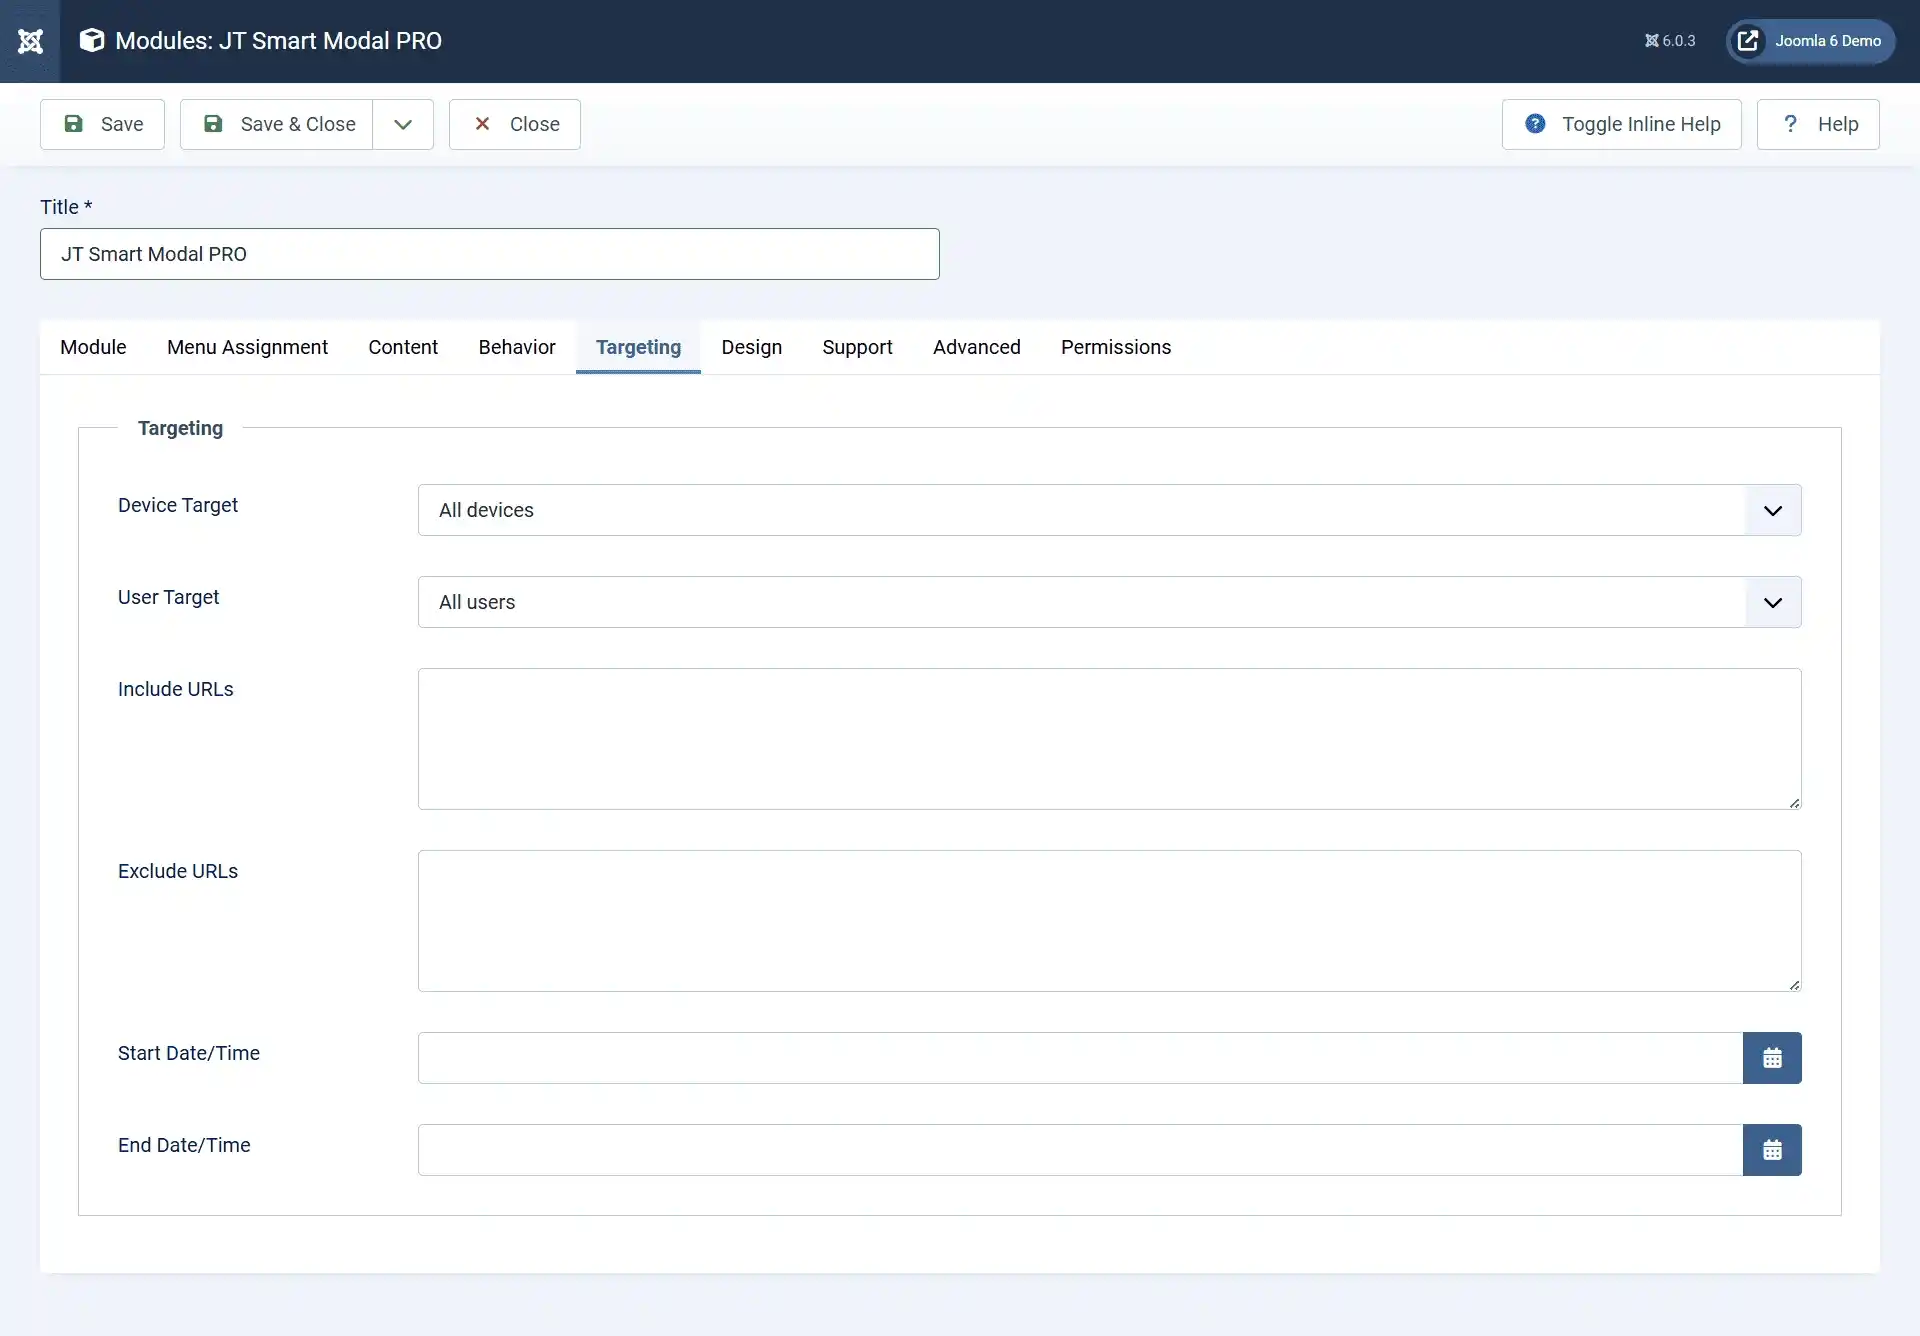
Task: Click the Include URLs text area
Action: 1110,739
